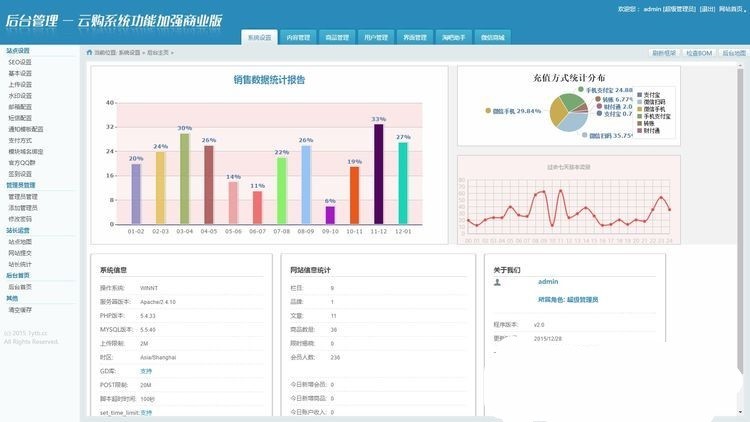The width and height of the screenshot is (750, 422).
Task: Click the GD库 支持 value link
Action: tap(146, 371)
